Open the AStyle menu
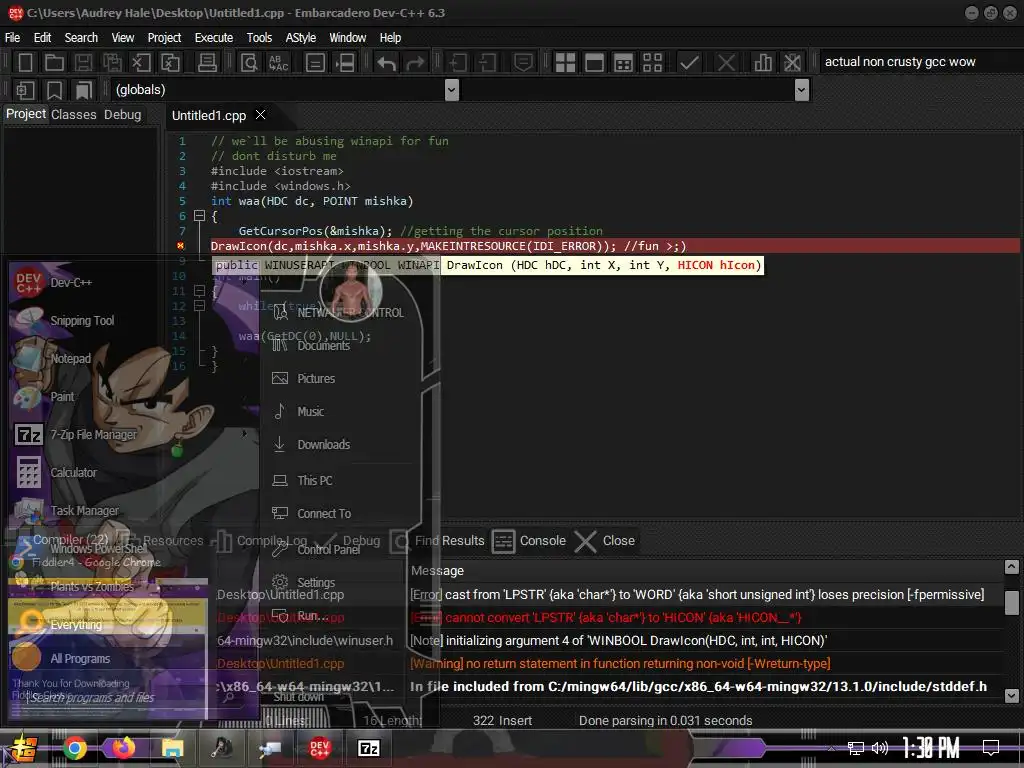 (300, 38)
